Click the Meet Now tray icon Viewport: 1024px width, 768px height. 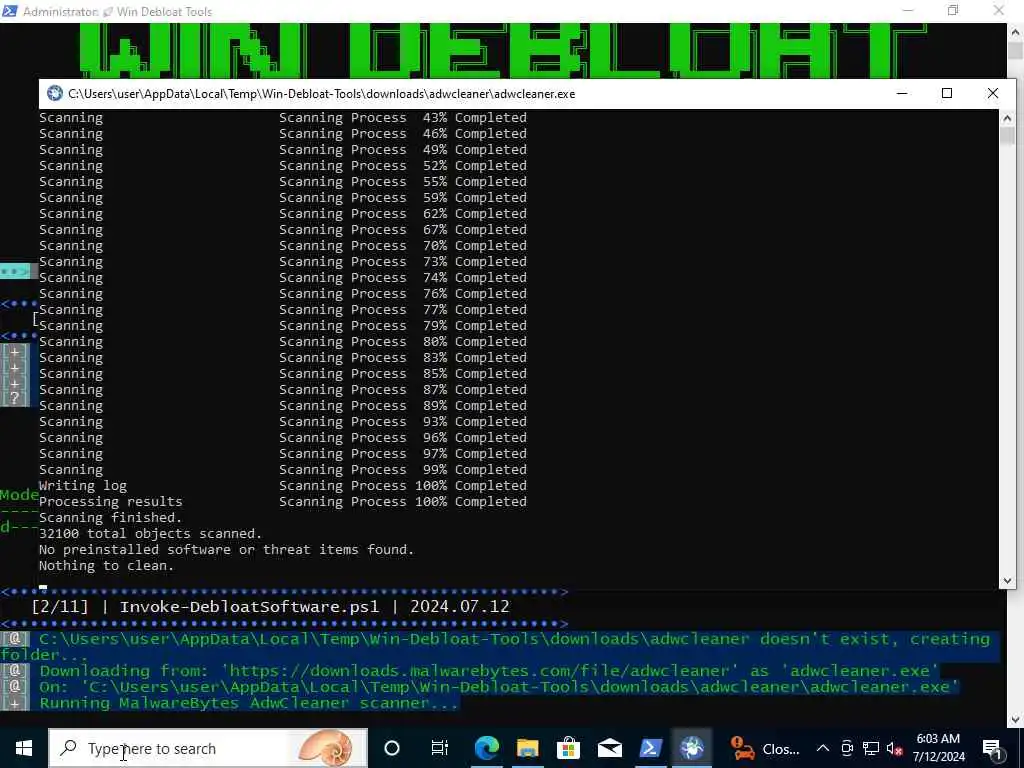click(847, 748)
